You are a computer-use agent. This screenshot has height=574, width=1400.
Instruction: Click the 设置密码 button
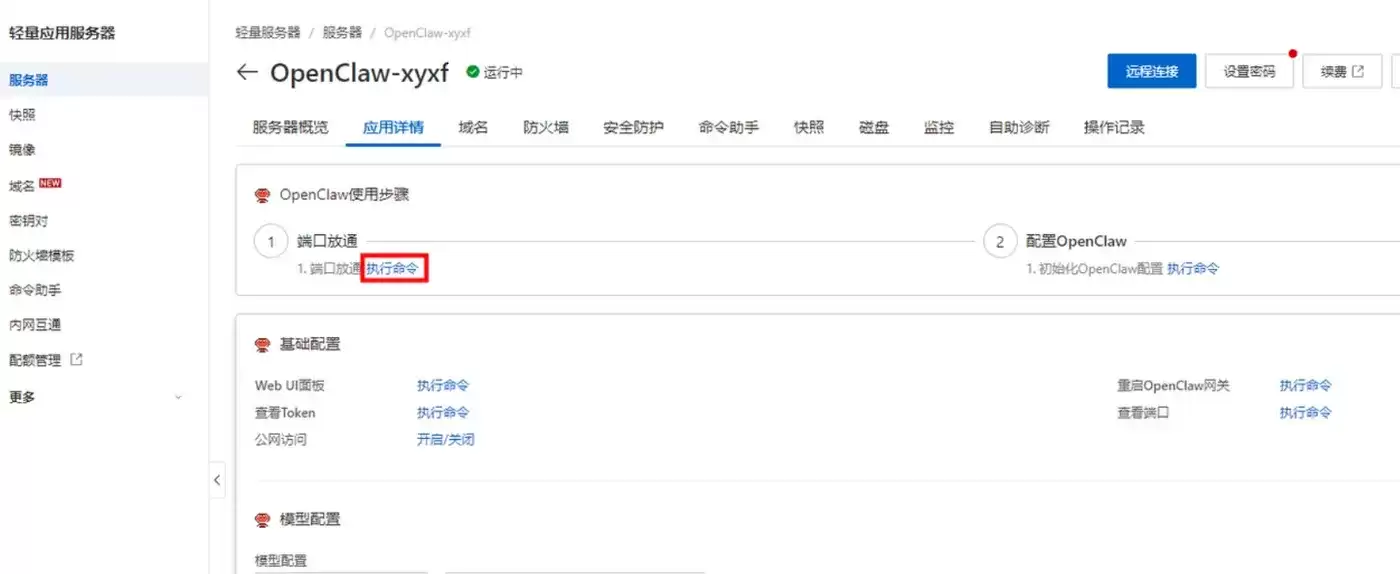coord(1250,71)
